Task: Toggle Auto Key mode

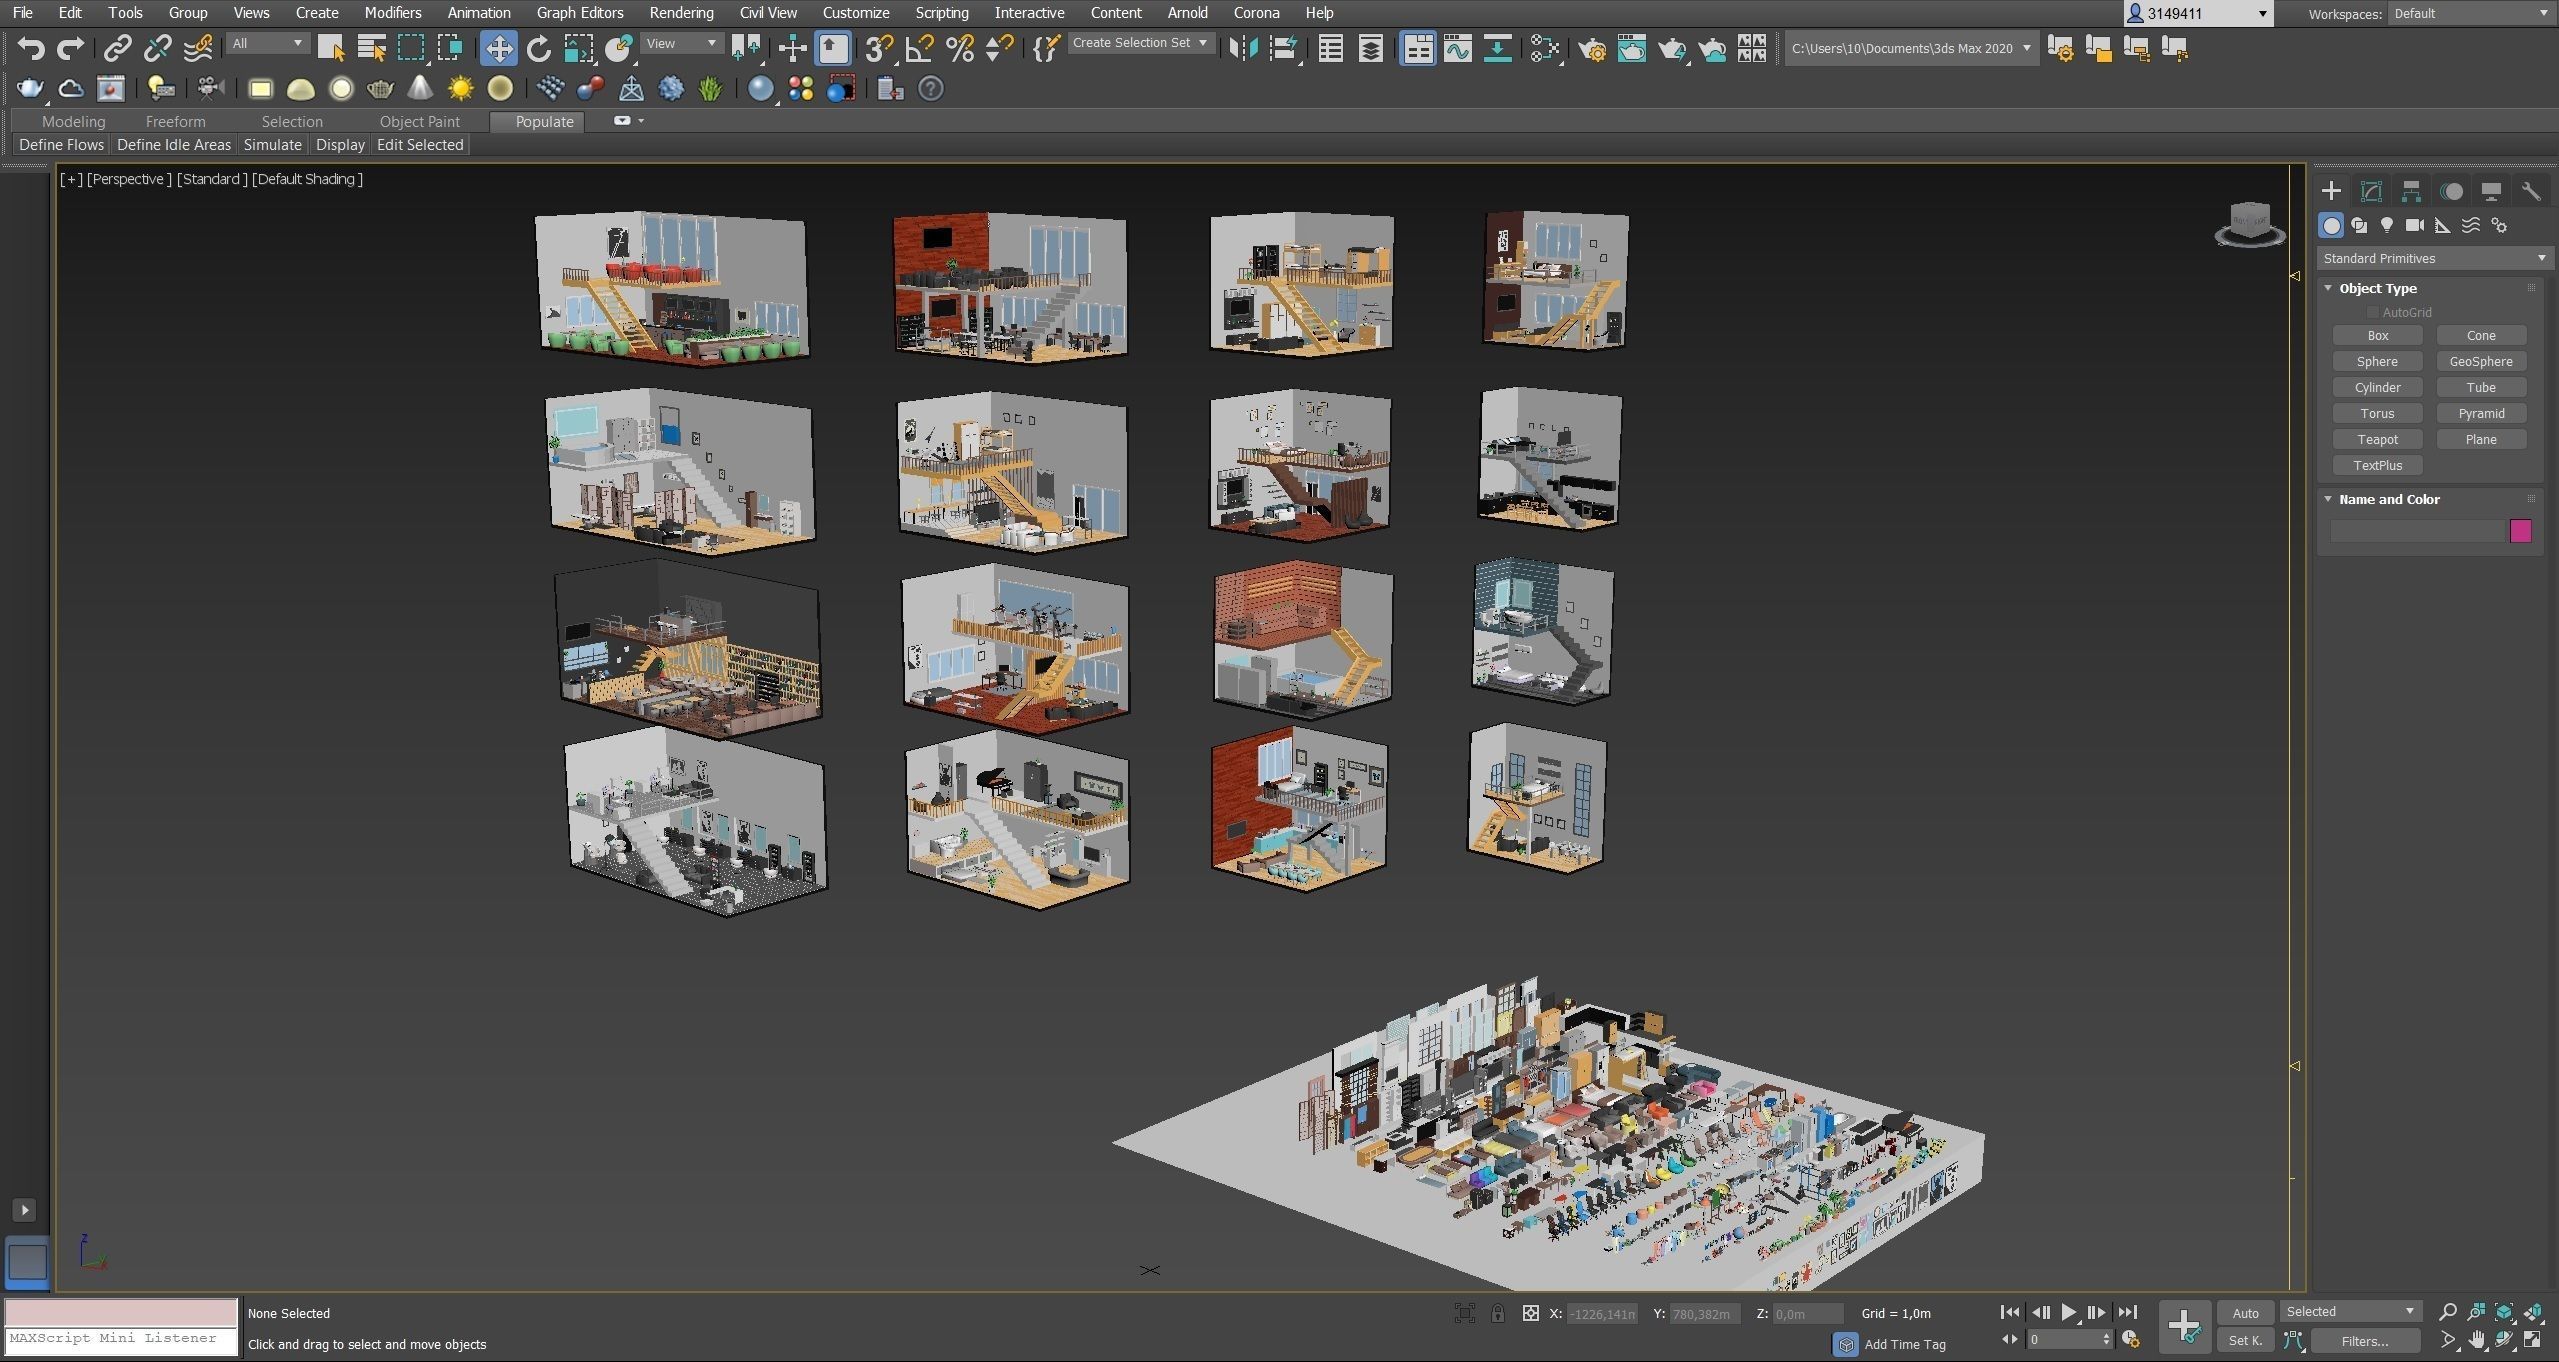Action: coord(2245,1313)
